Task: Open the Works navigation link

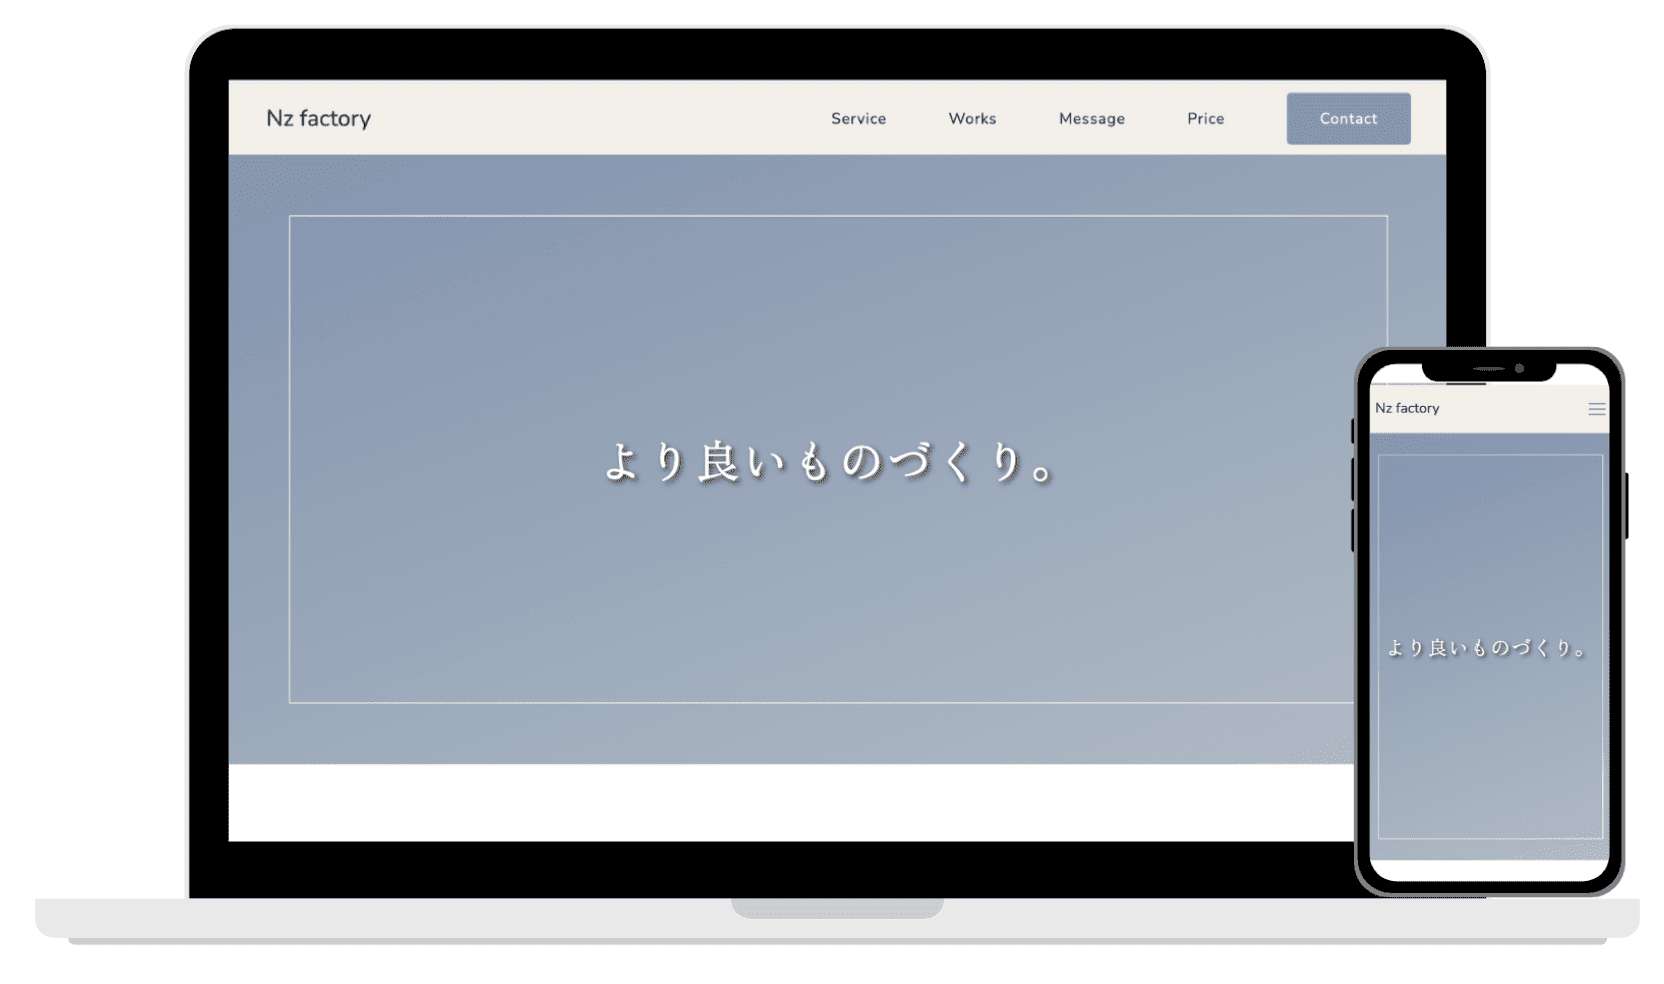Action: [972, 118]
